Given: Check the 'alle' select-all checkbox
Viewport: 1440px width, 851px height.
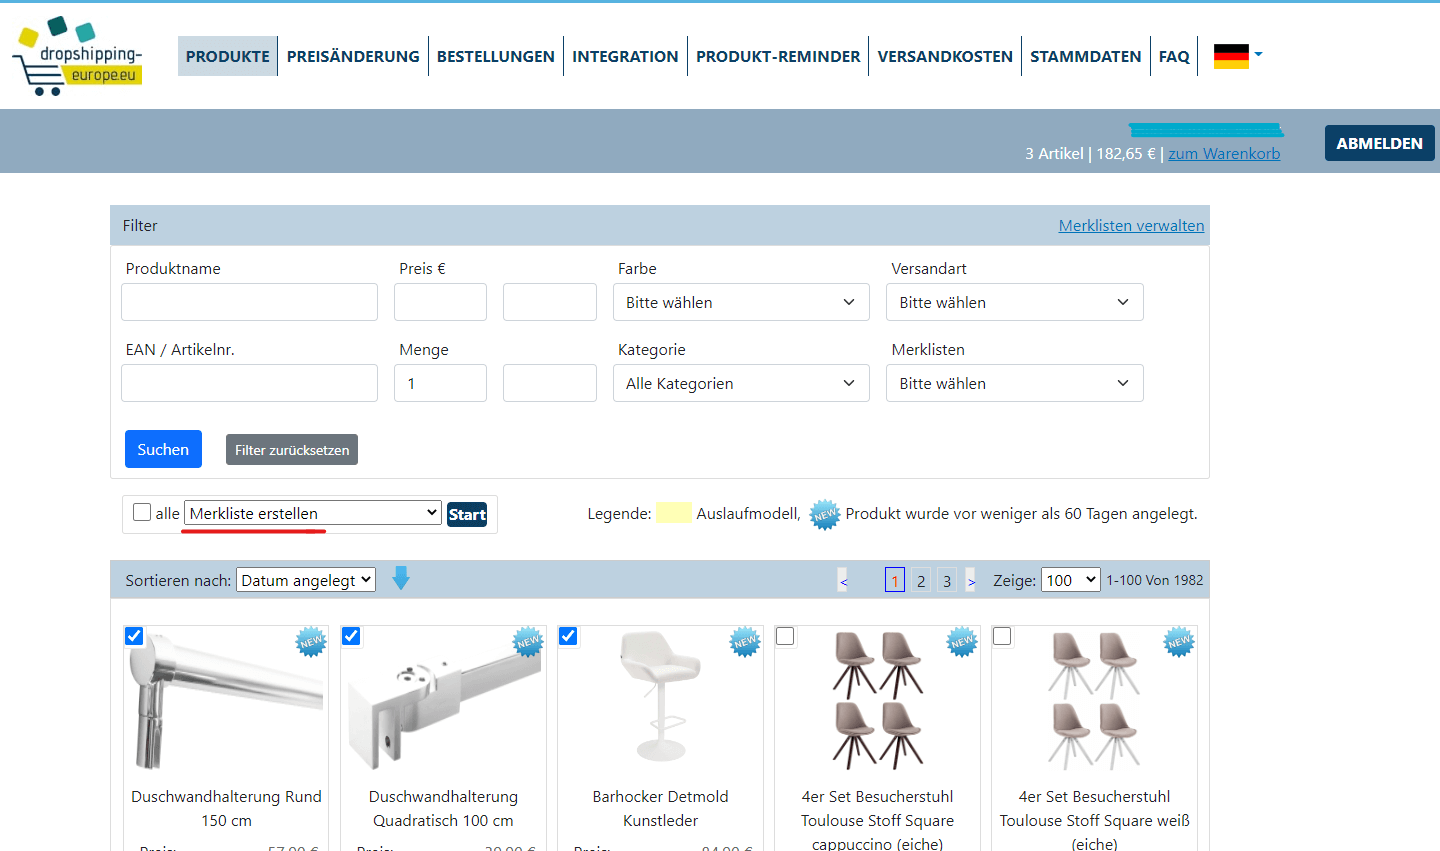Looking at the screenshot, I should pos(142,513).
